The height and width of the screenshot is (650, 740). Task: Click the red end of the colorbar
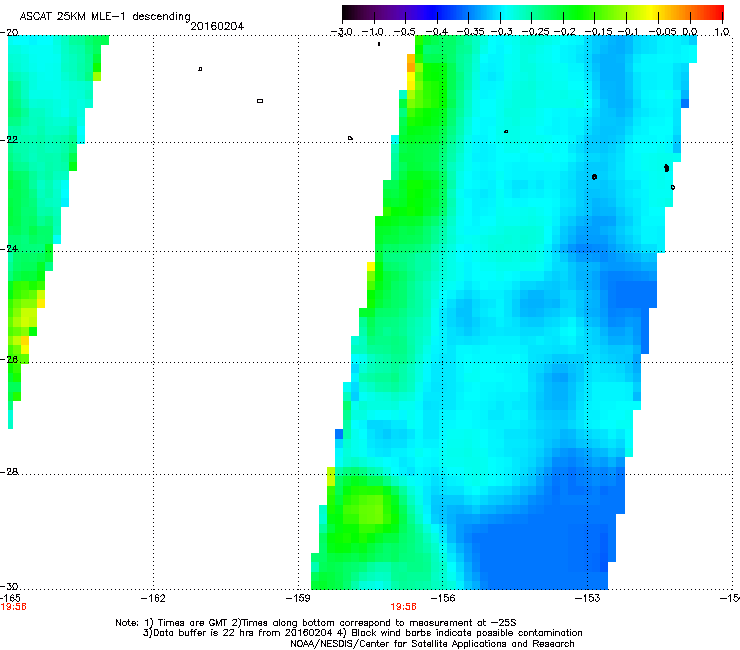(718, 12)
